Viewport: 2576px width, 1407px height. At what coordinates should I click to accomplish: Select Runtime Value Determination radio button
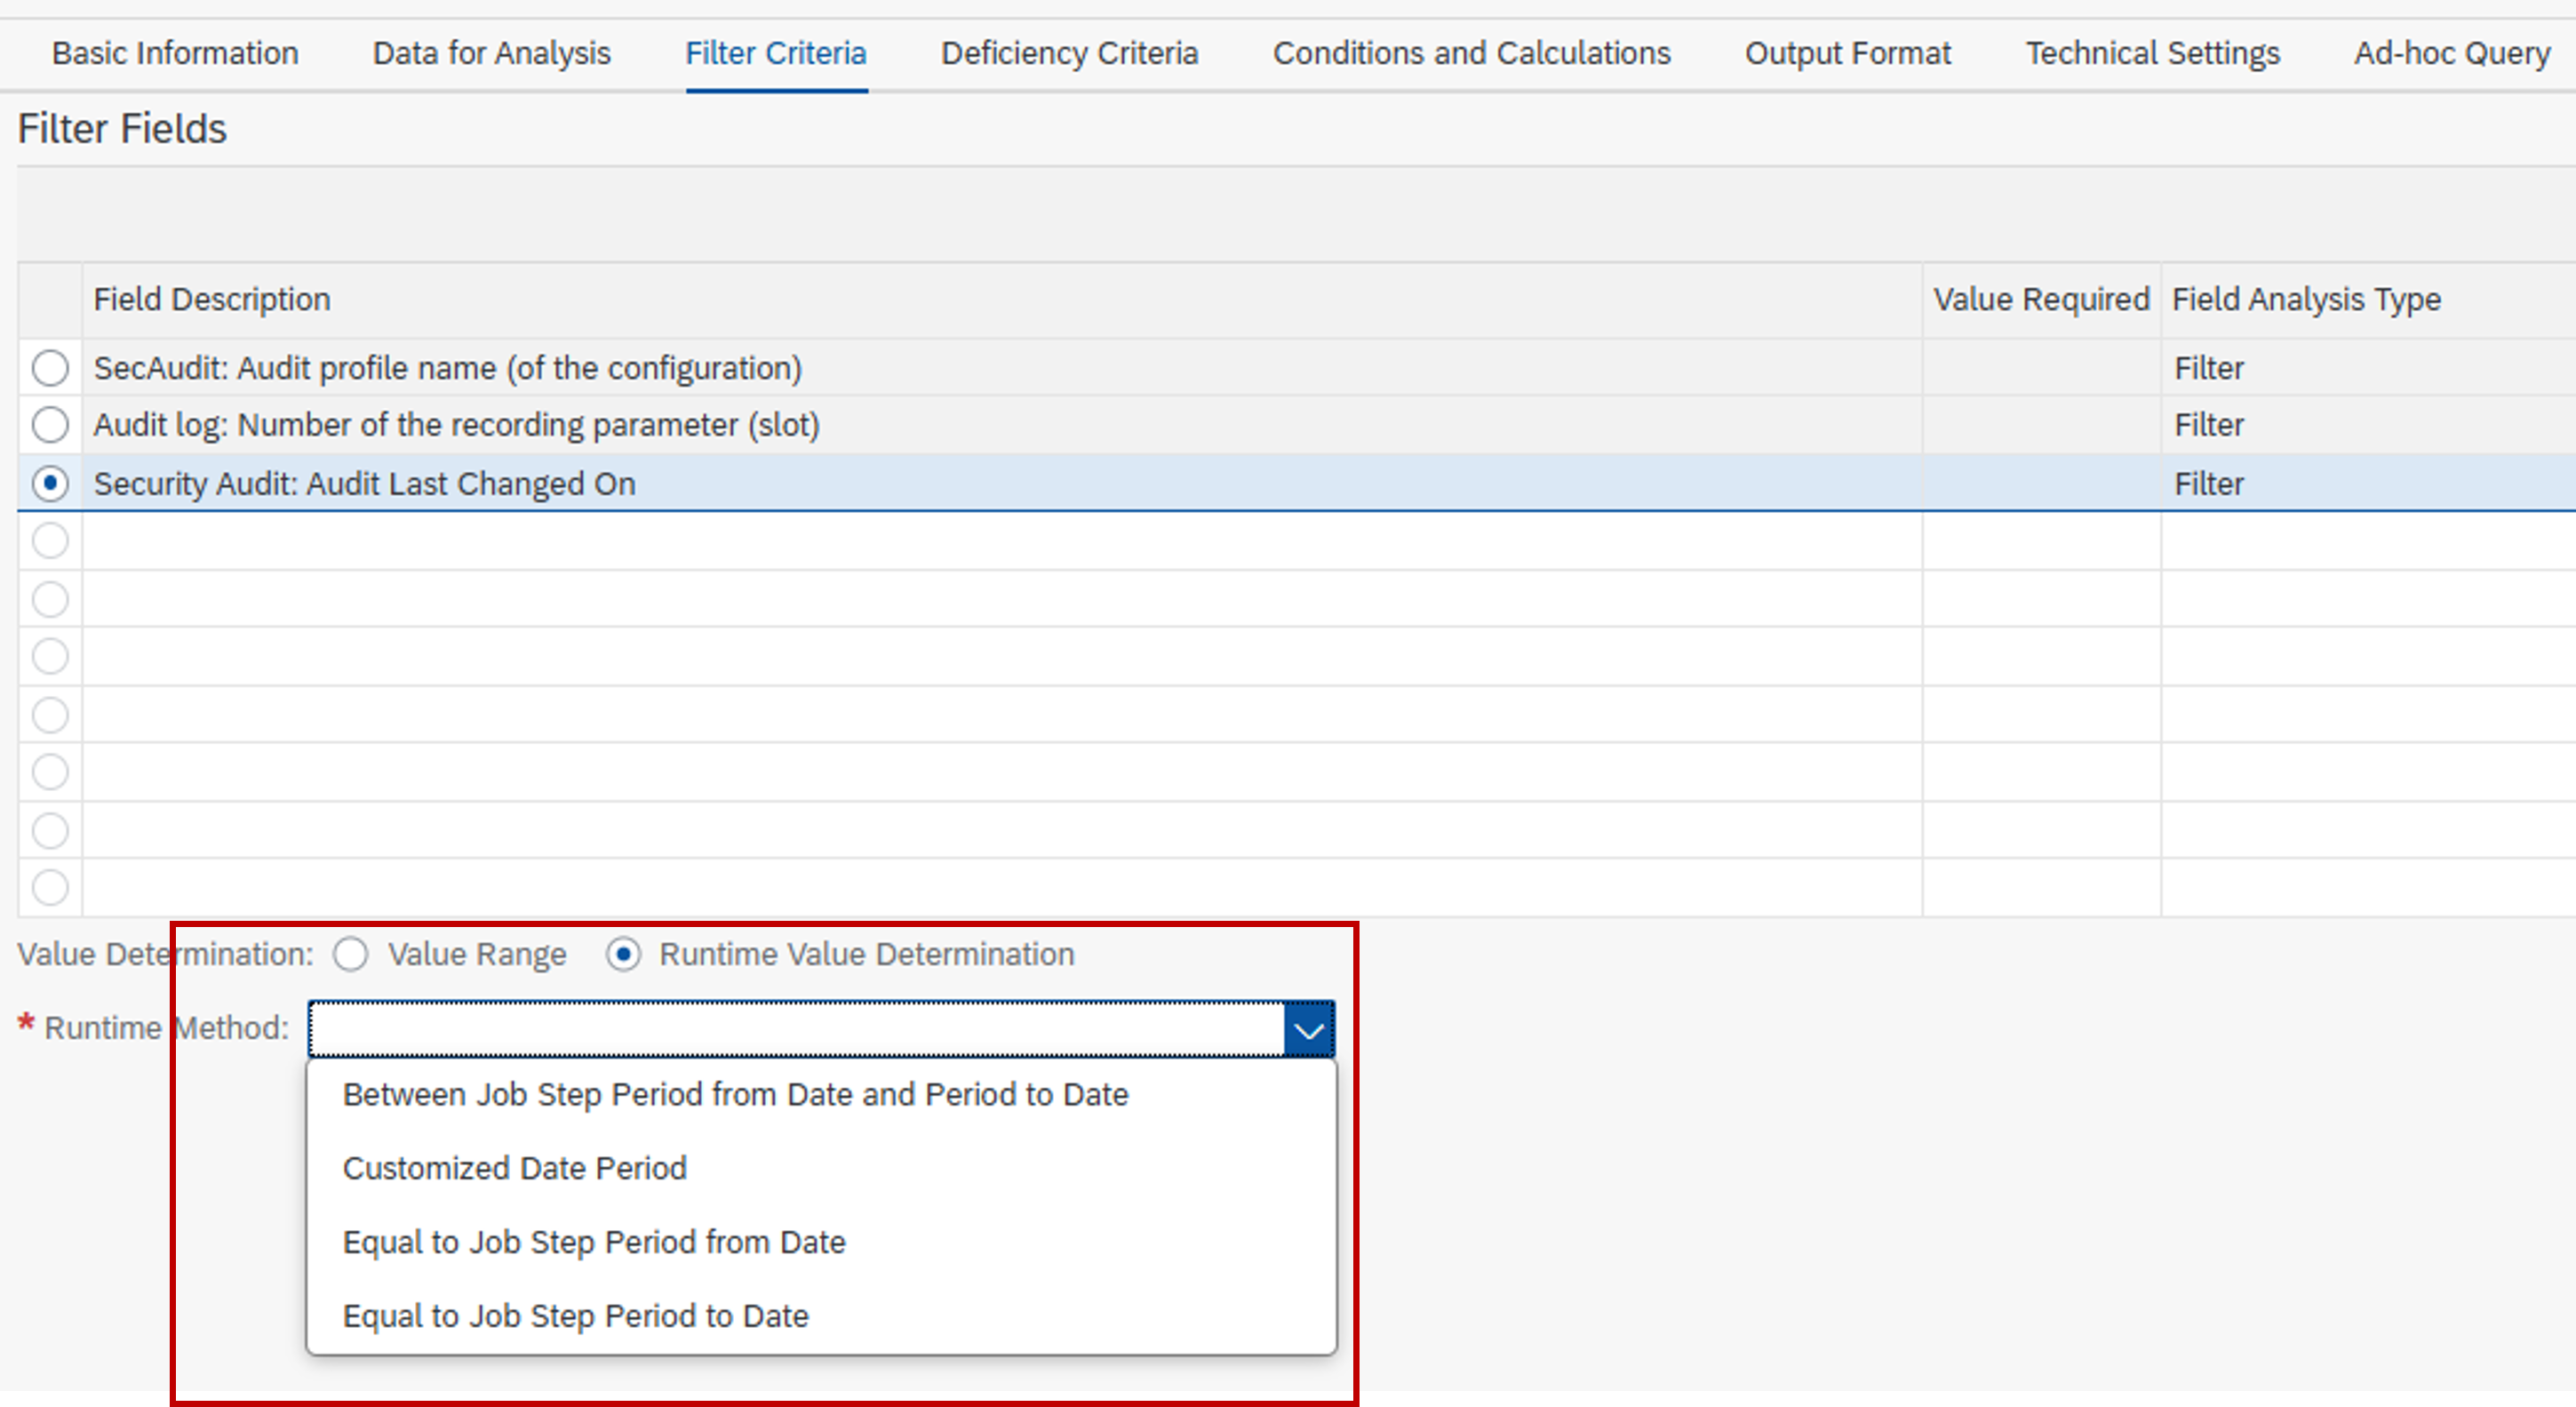(623, 954)
